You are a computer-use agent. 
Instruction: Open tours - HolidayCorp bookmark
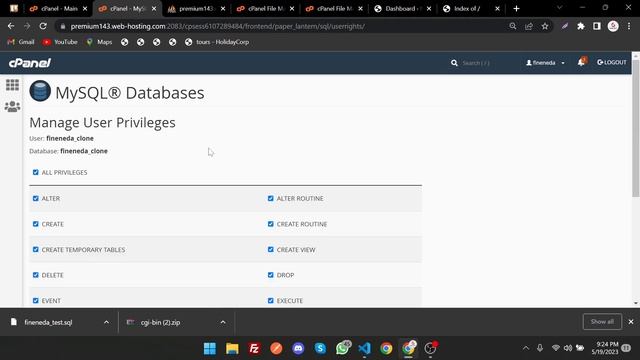217,42
